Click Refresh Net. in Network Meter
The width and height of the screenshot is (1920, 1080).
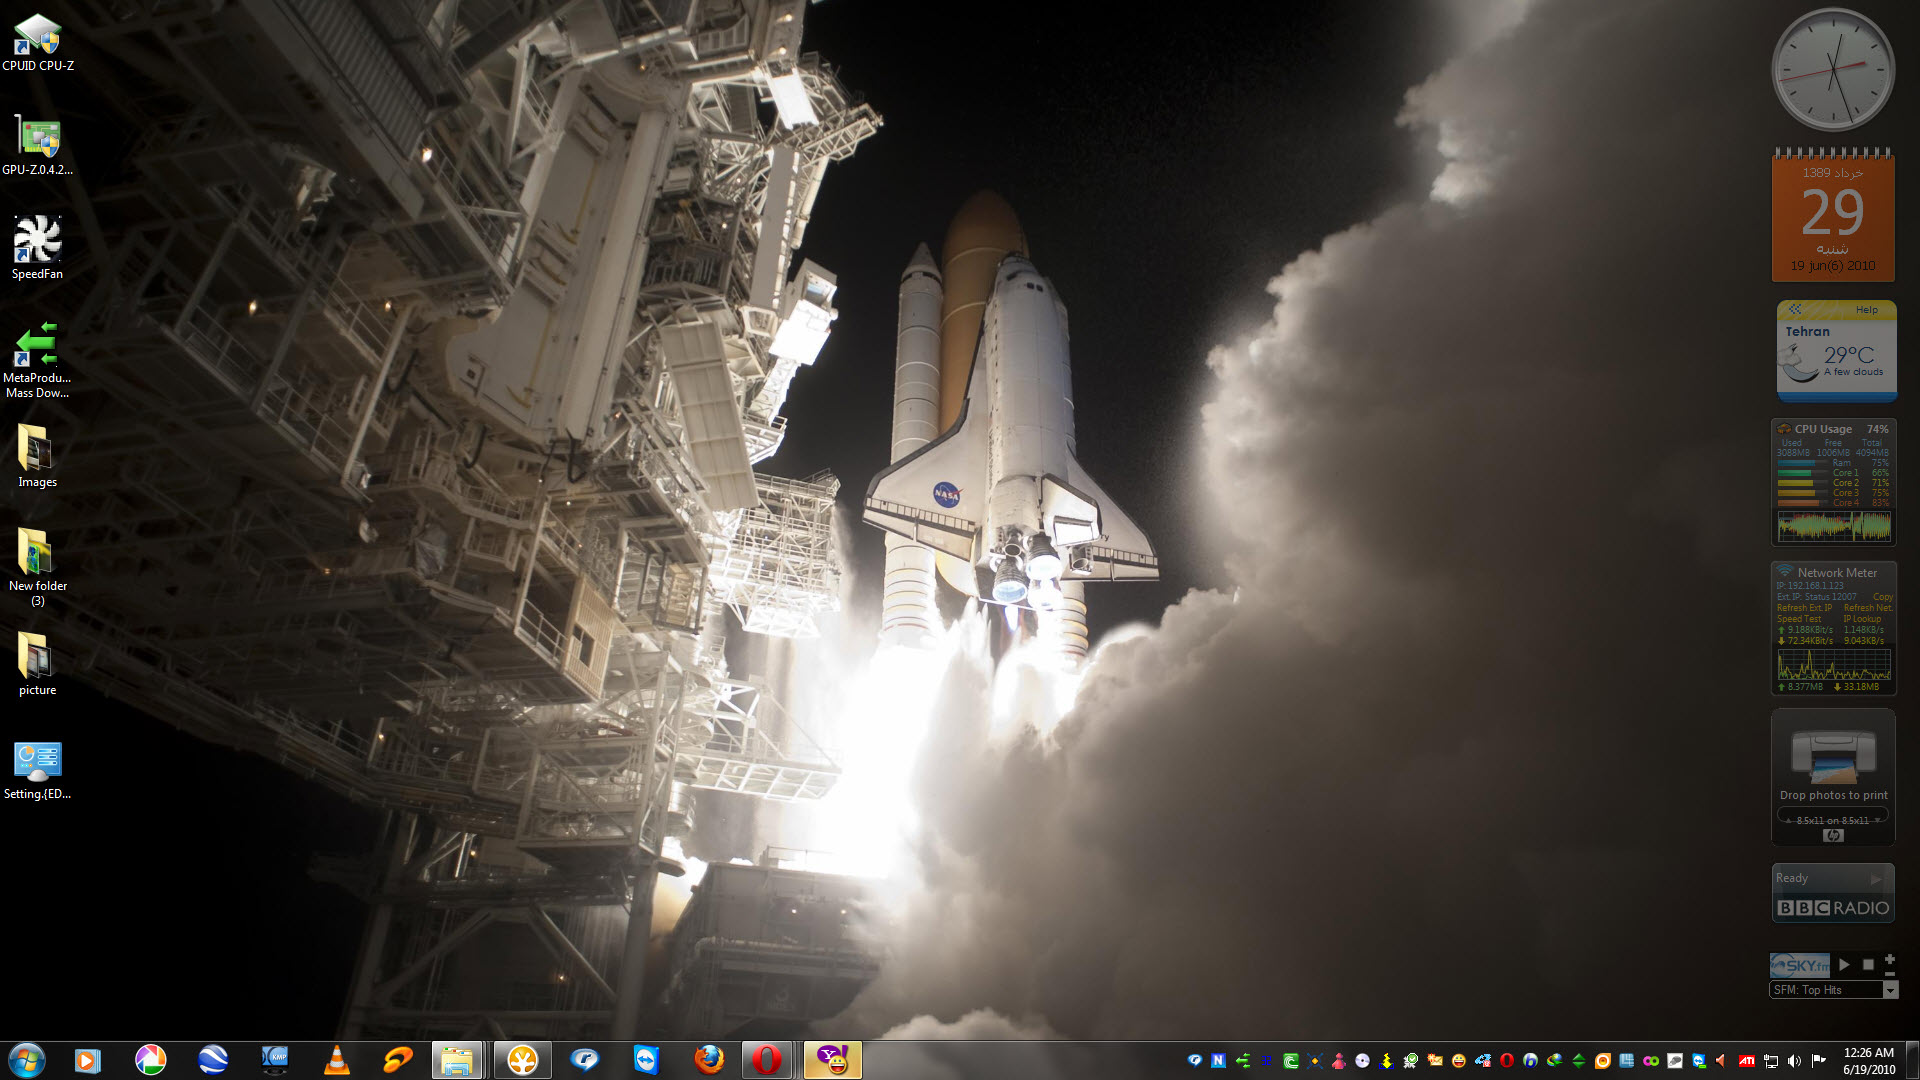coord(1868,608)
